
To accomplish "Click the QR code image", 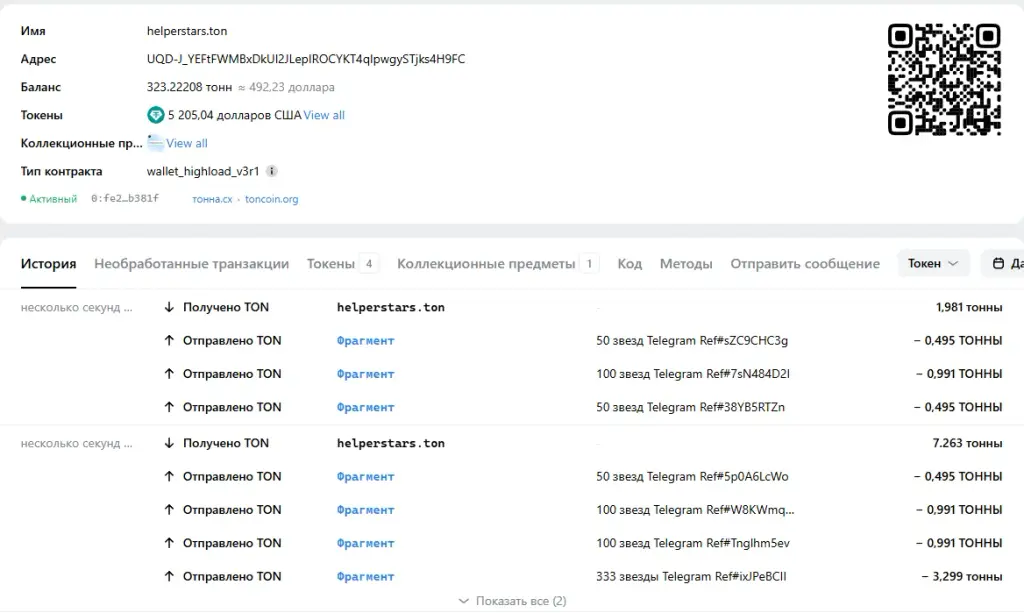I will click(x=944, y=80).
